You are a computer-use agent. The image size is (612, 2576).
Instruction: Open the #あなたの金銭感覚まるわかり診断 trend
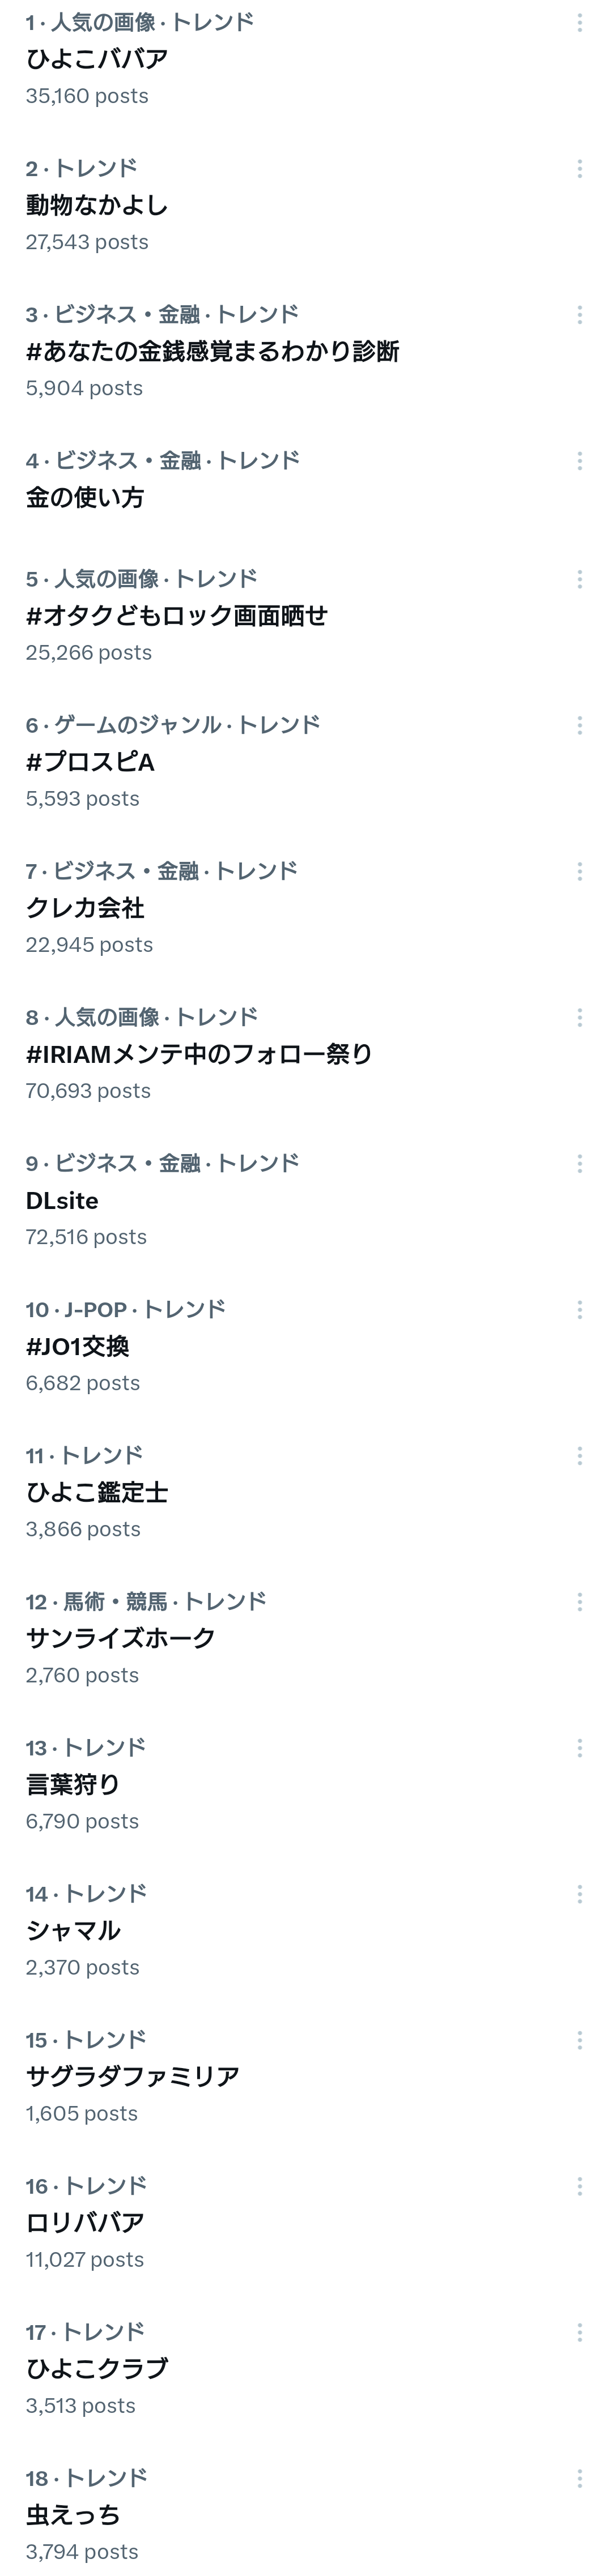(x=212, y=351)
